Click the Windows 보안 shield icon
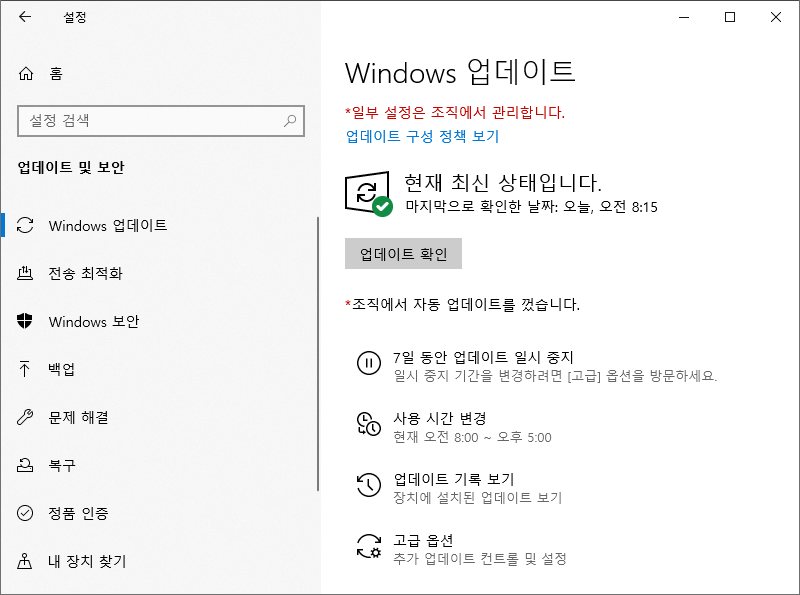The height and width of the screenshot is (595, 800). (x=24, y=321)
